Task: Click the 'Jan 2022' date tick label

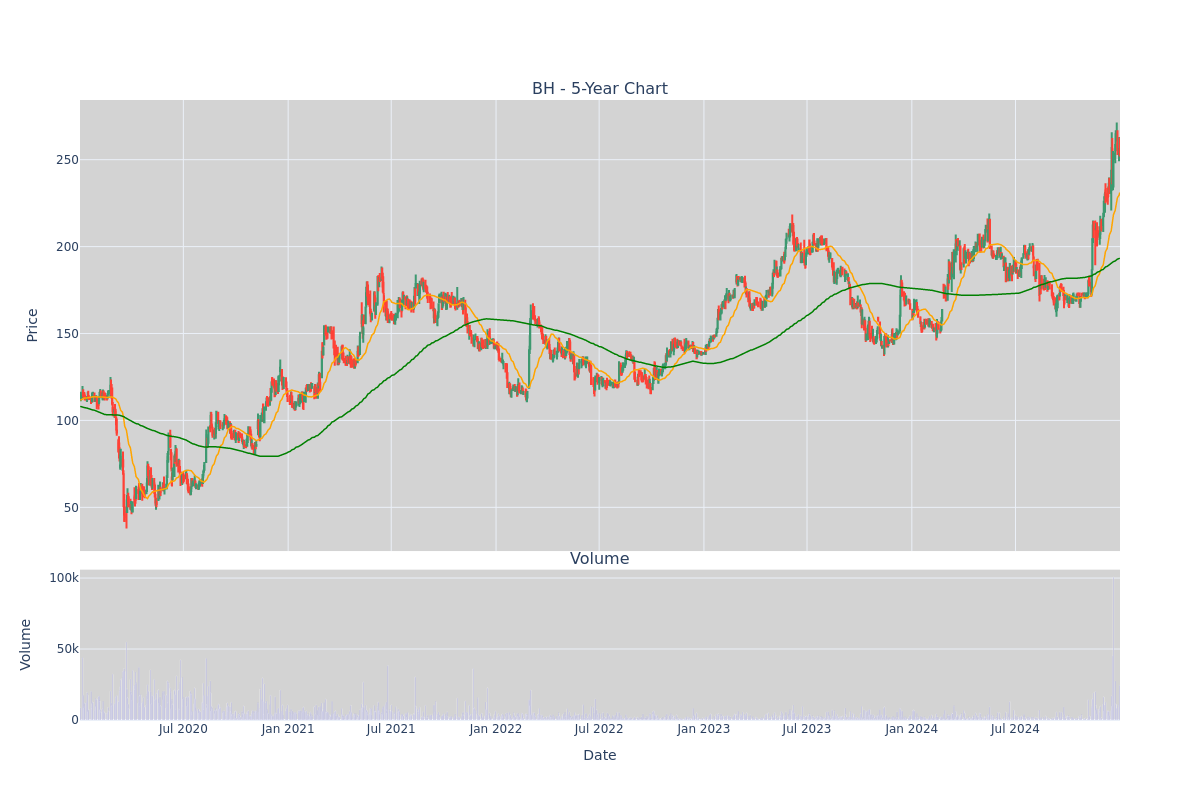Action: (x=496, y=729)
